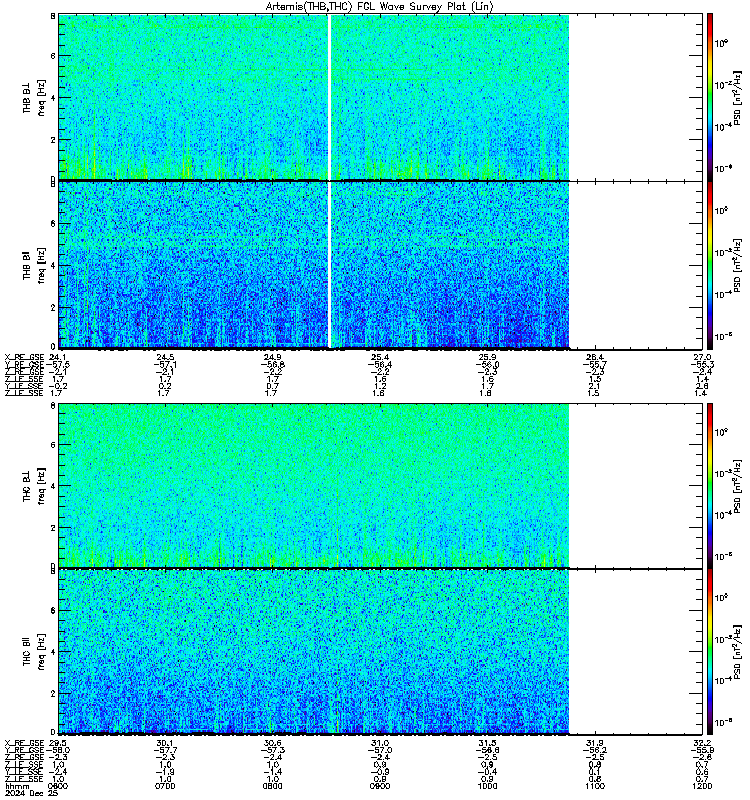Click the 'THC B⊥ freq [Hz]' axis label
This screenshot has height=800, width=750.
click(x=34, y=486)
